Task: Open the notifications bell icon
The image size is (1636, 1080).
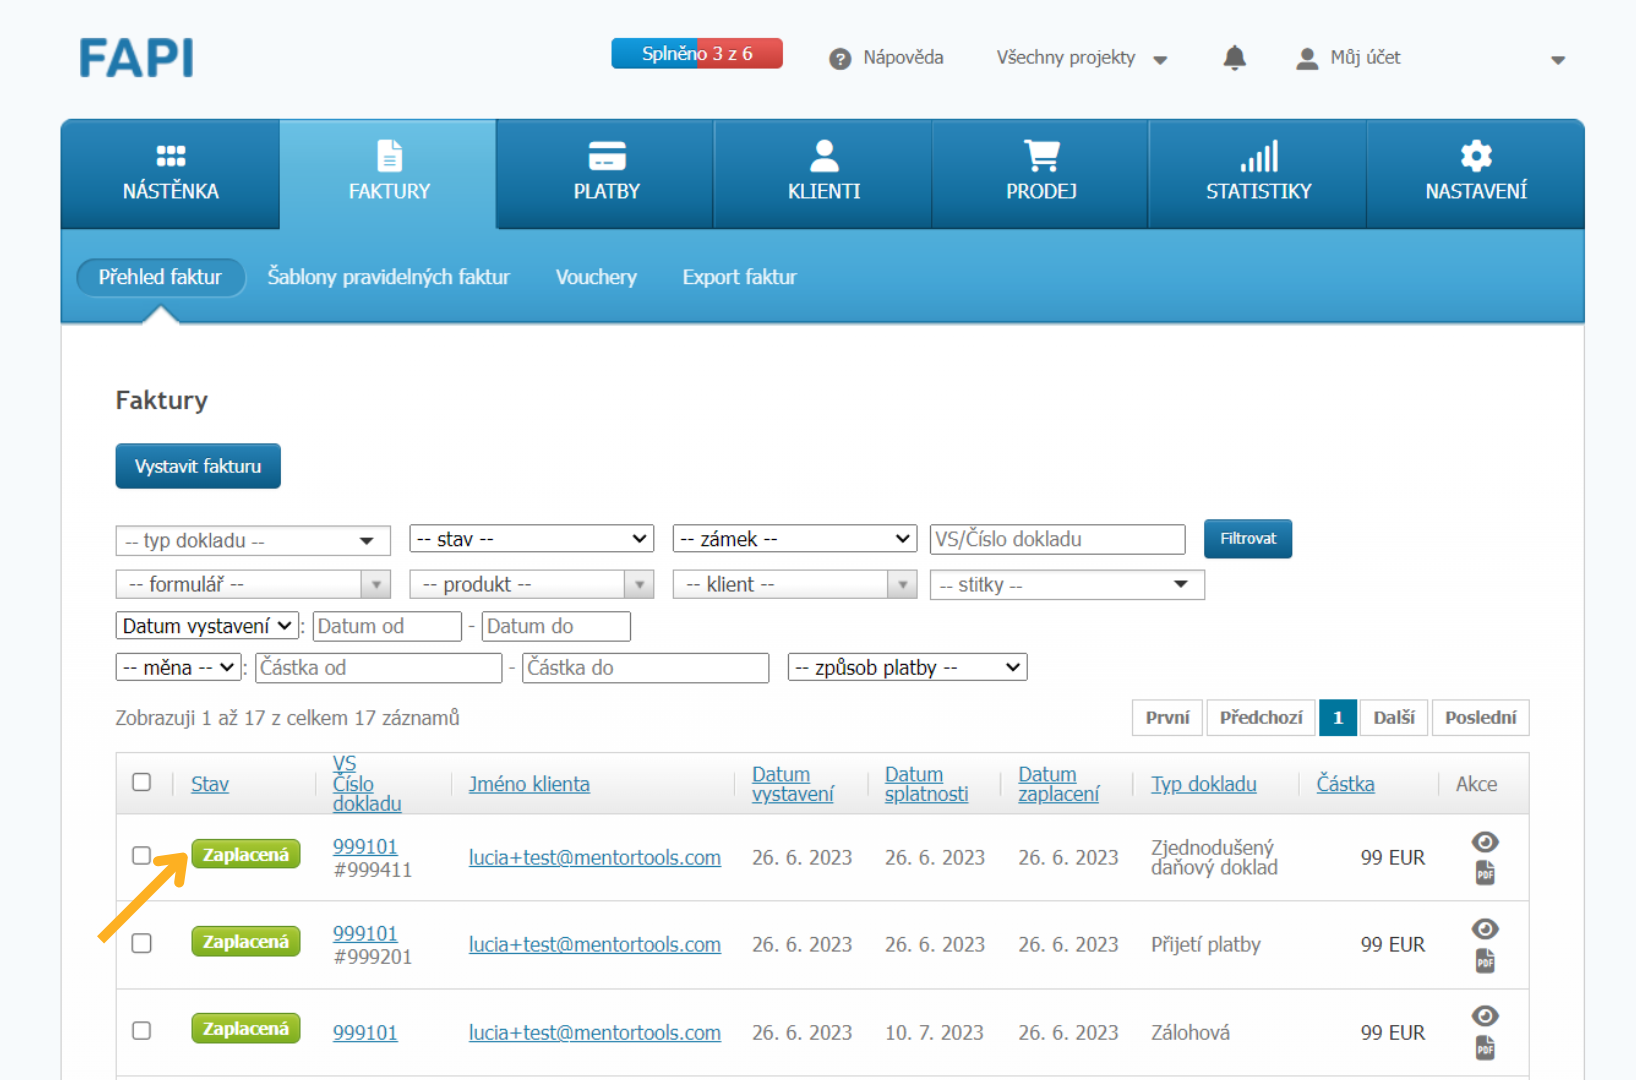Action: (x=1235, y=58)
